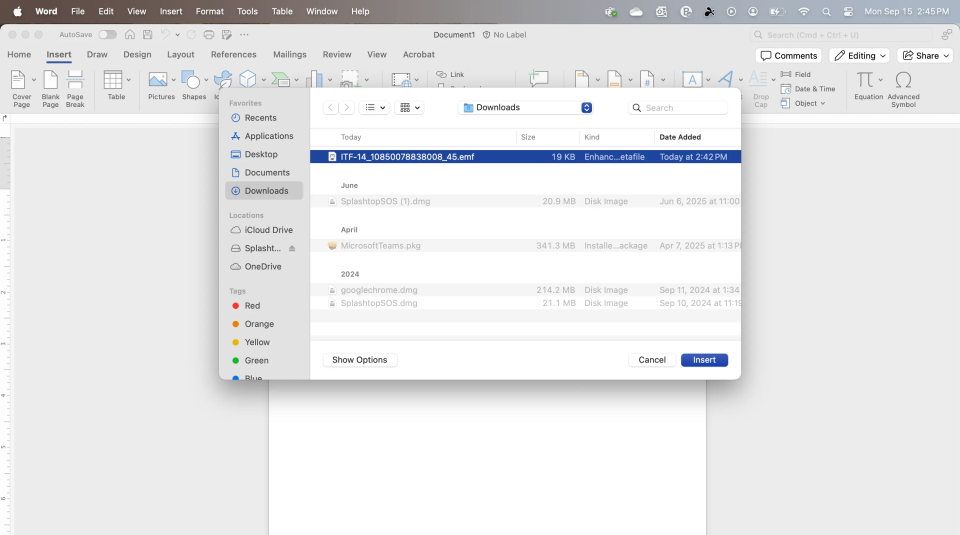Select the Orange tag in sidebar
The width and height of the screenshot is (960, 535).
click(x=259, y=324)
